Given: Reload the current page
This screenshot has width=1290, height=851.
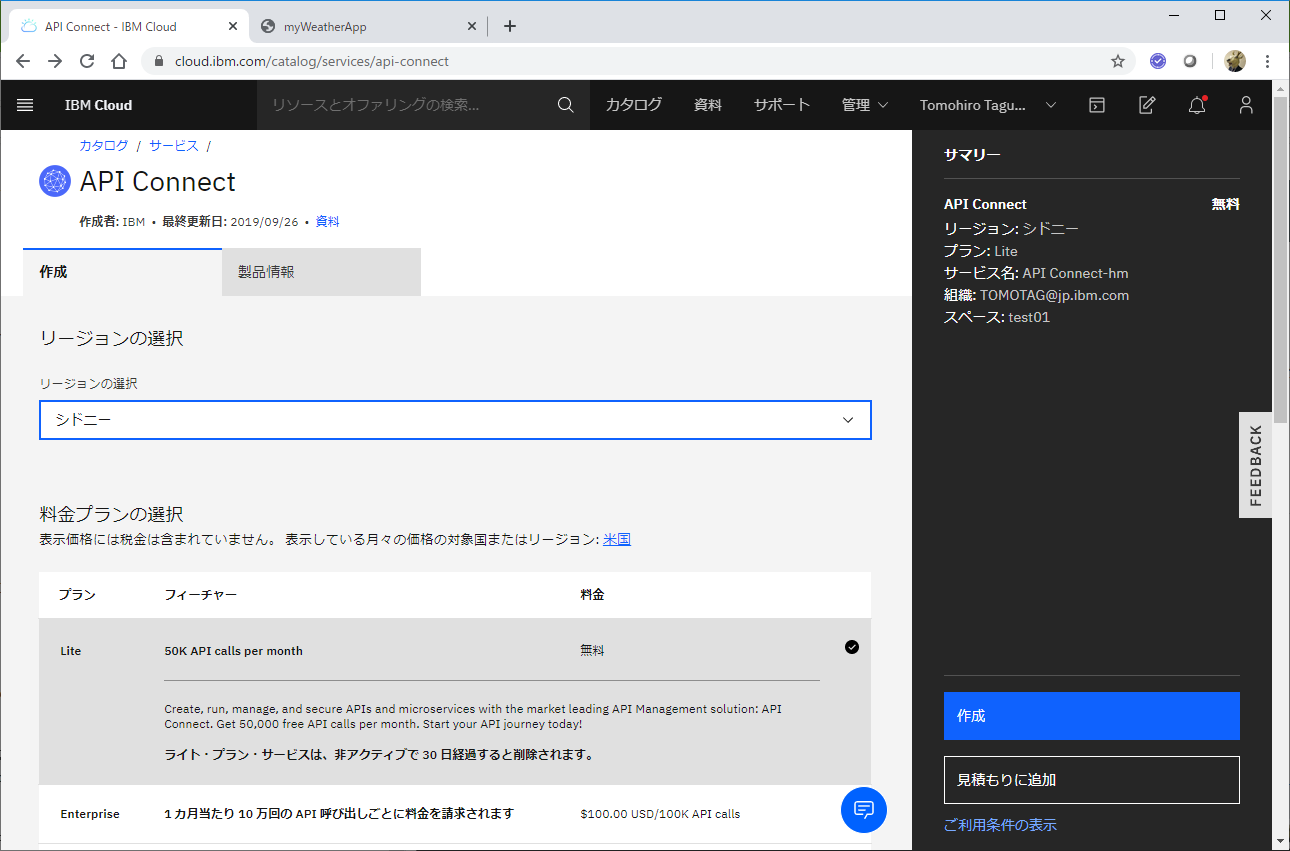Looking at the screenshot, I should point(87,61).
